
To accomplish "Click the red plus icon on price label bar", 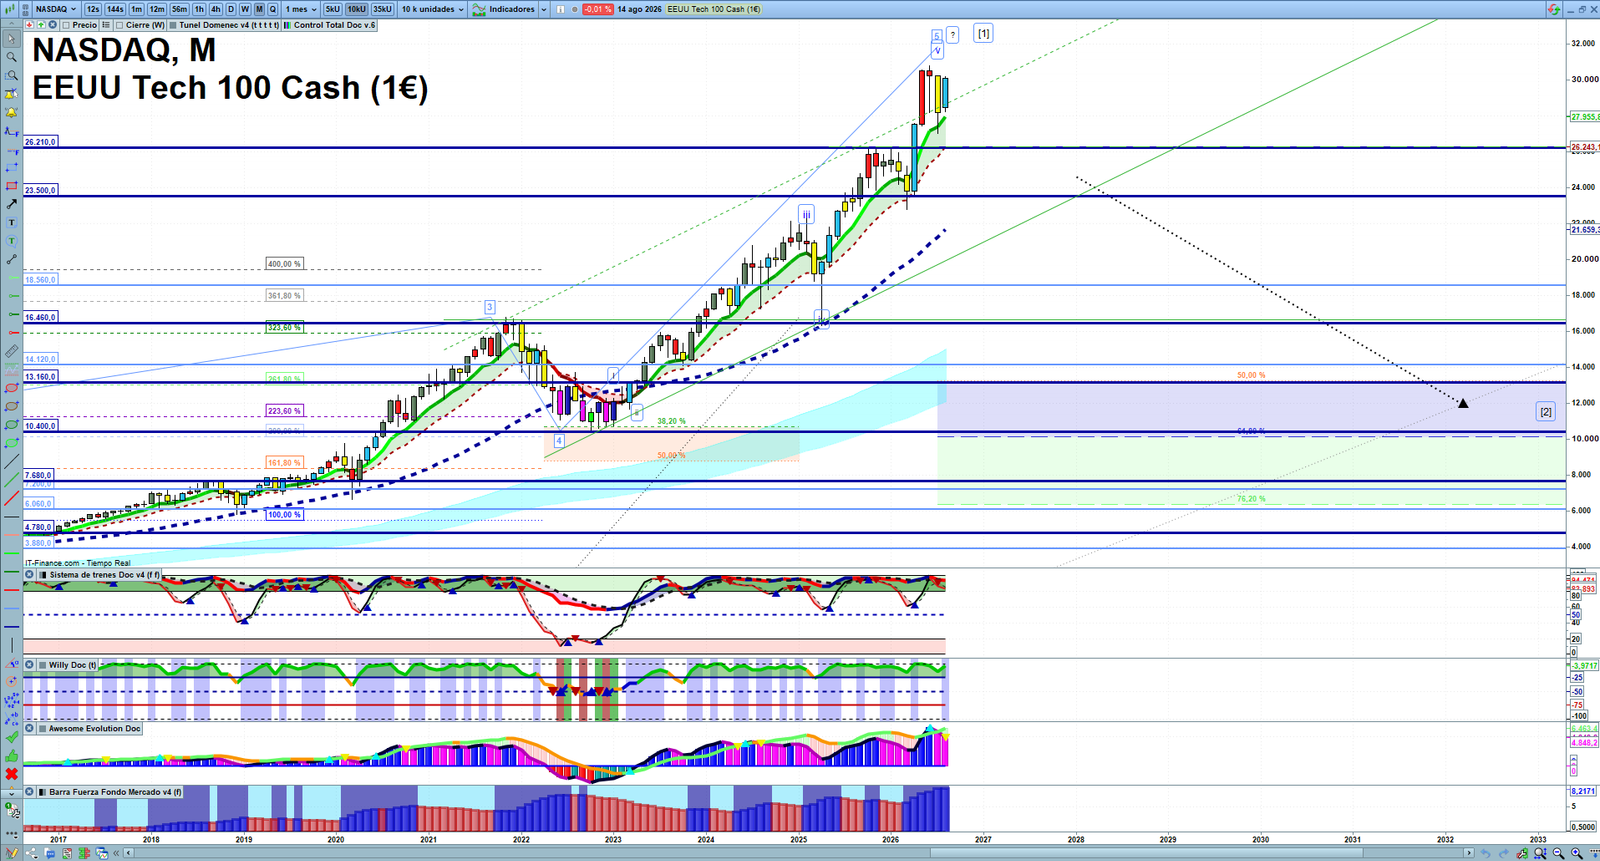I will 30,25.
